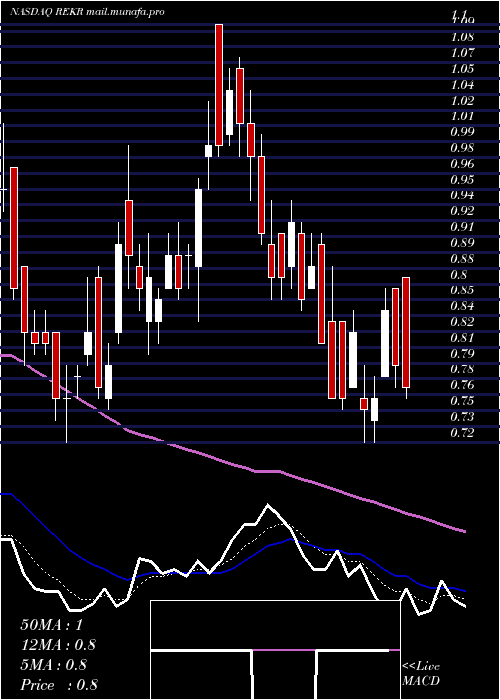The width and height of the screenshot is (500, 700).
Task: Click the 1.07 price axis label
Action: [462, 53]
